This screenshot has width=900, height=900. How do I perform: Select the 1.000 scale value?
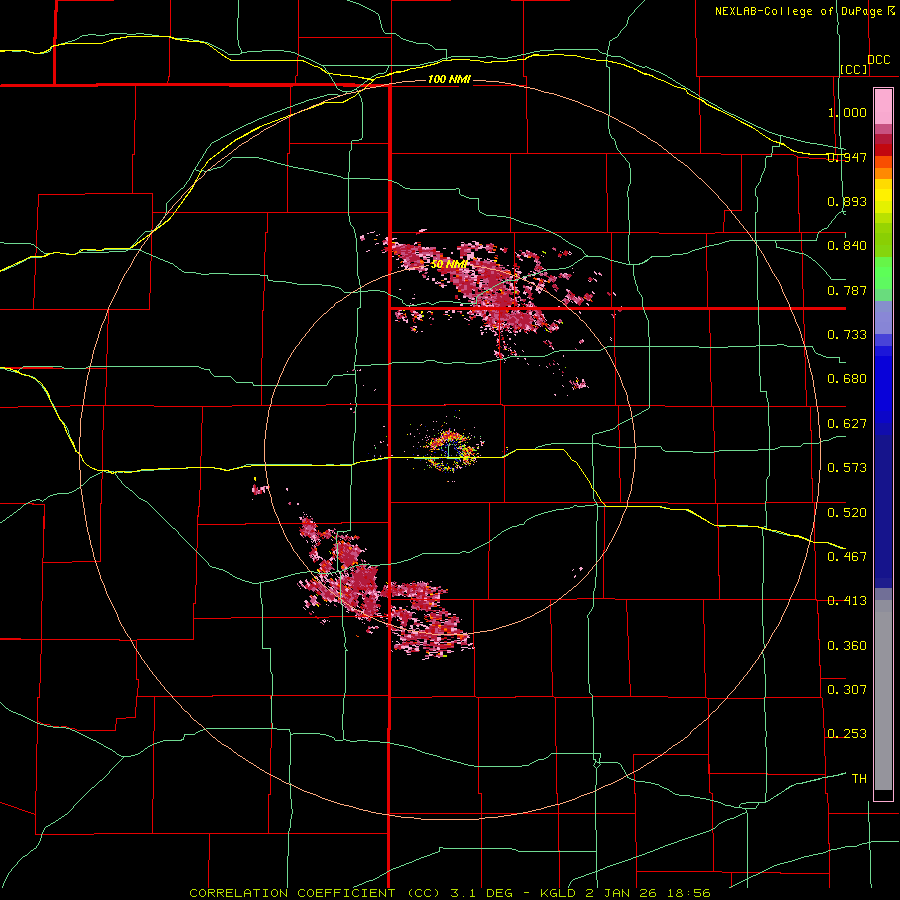[x=847, y=112]
